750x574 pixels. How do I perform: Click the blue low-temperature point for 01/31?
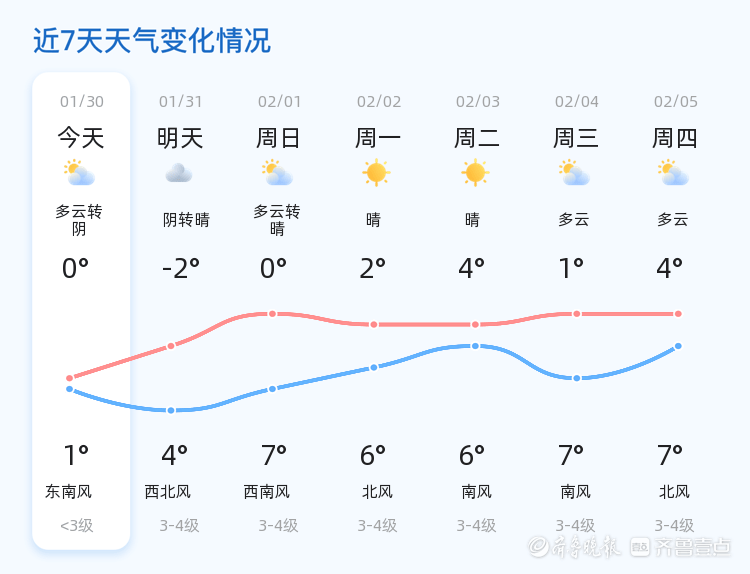click(x=171, y=410)
